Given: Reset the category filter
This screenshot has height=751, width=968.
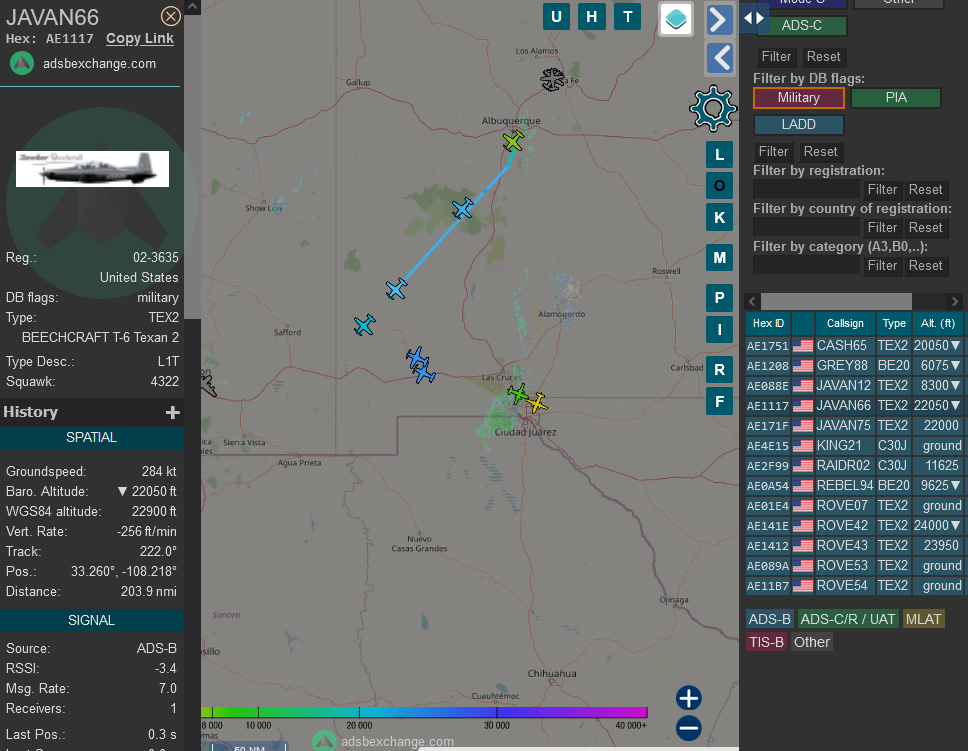Looking at the screenshot, I should click(925, 266).
